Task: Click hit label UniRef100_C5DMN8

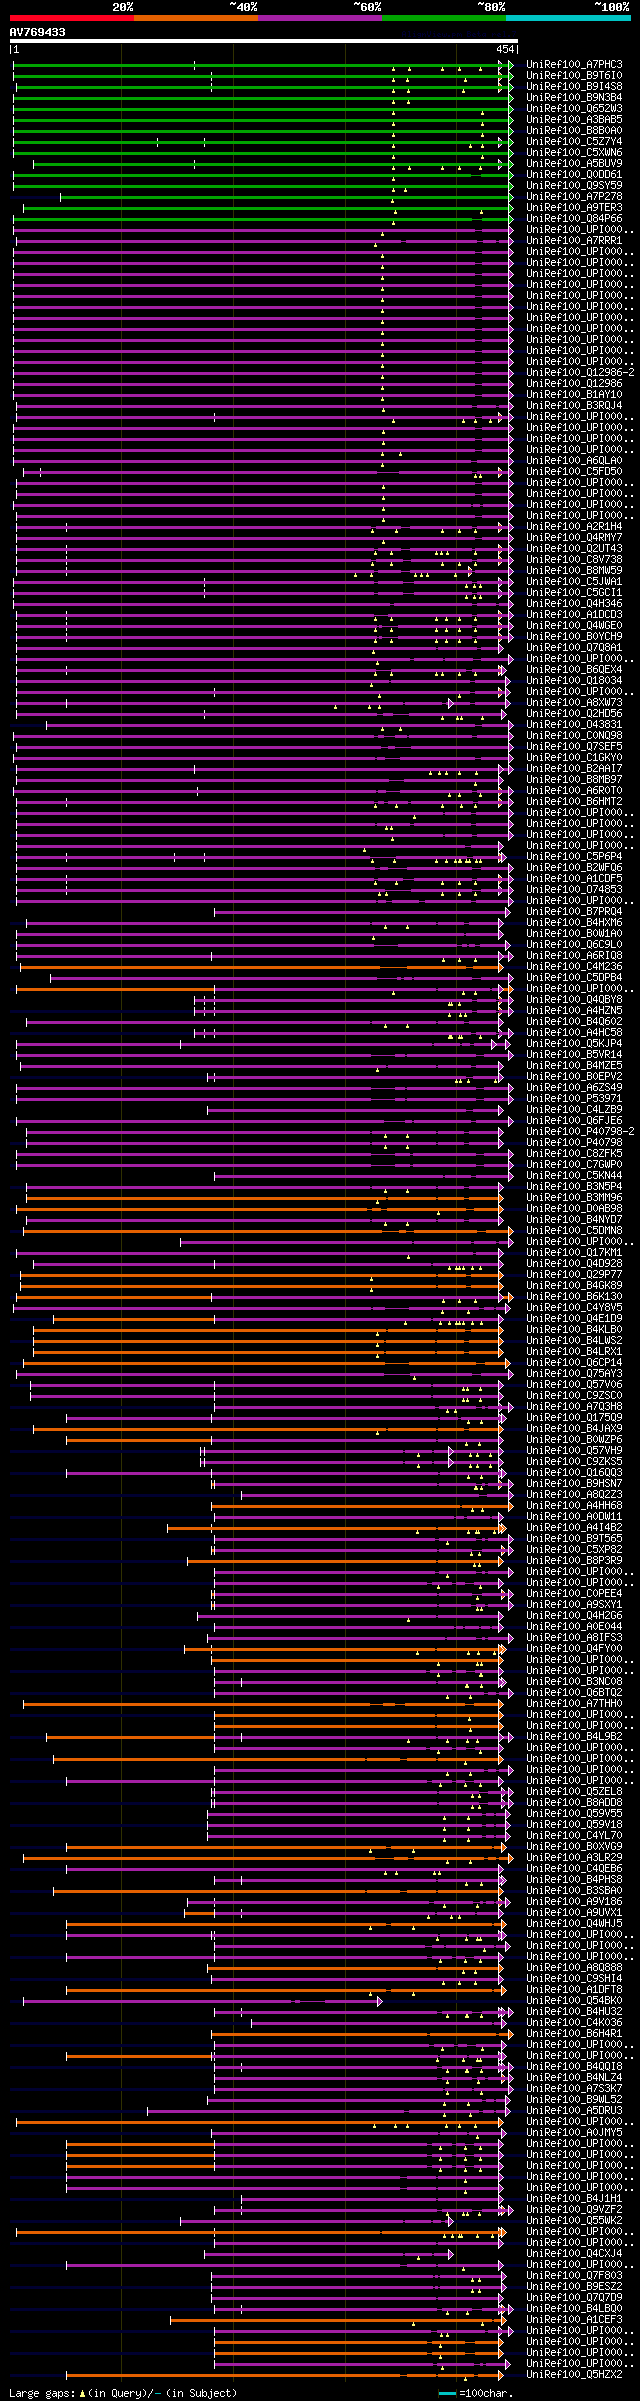Action: 574,1230
